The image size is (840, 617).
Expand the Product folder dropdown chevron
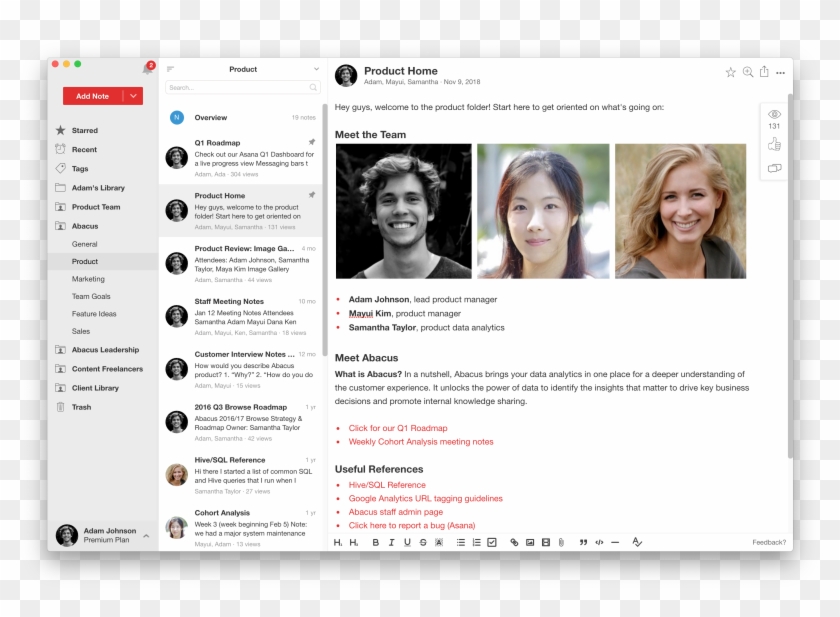tap(316, 69)
